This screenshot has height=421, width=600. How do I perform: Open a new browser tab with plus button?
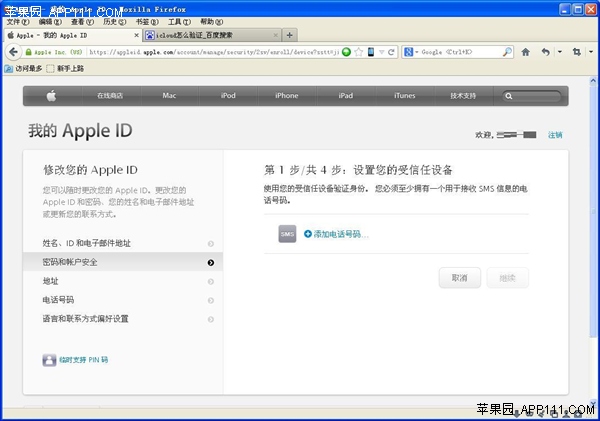(x=290, y=35)
